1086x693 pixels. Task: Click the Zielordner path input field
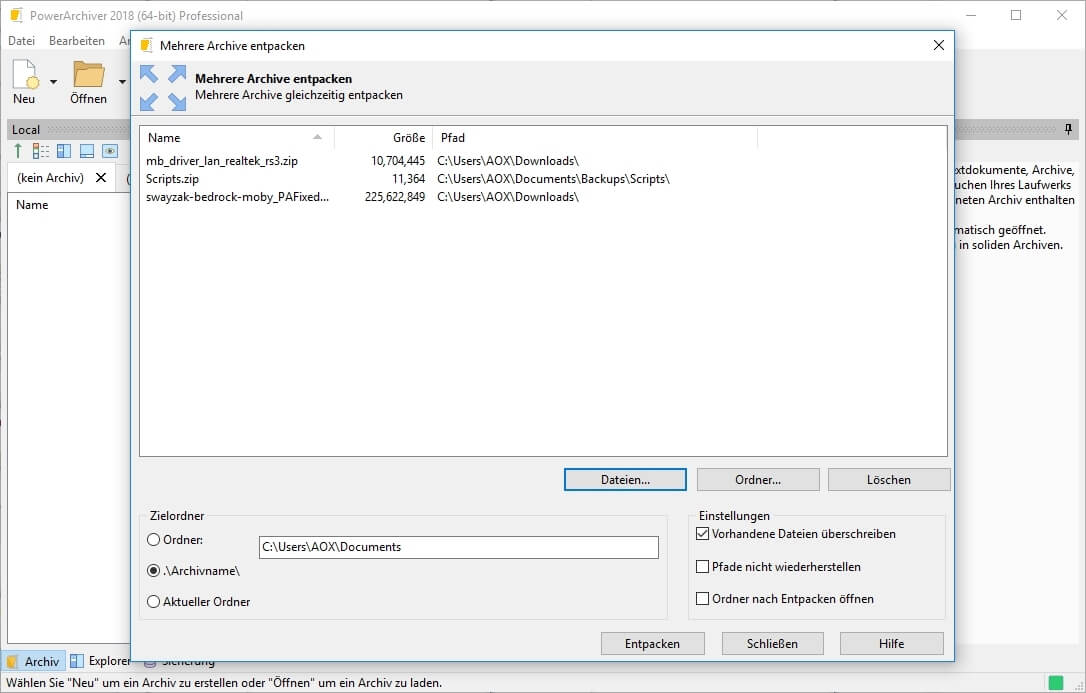click(x=458, y=547)
